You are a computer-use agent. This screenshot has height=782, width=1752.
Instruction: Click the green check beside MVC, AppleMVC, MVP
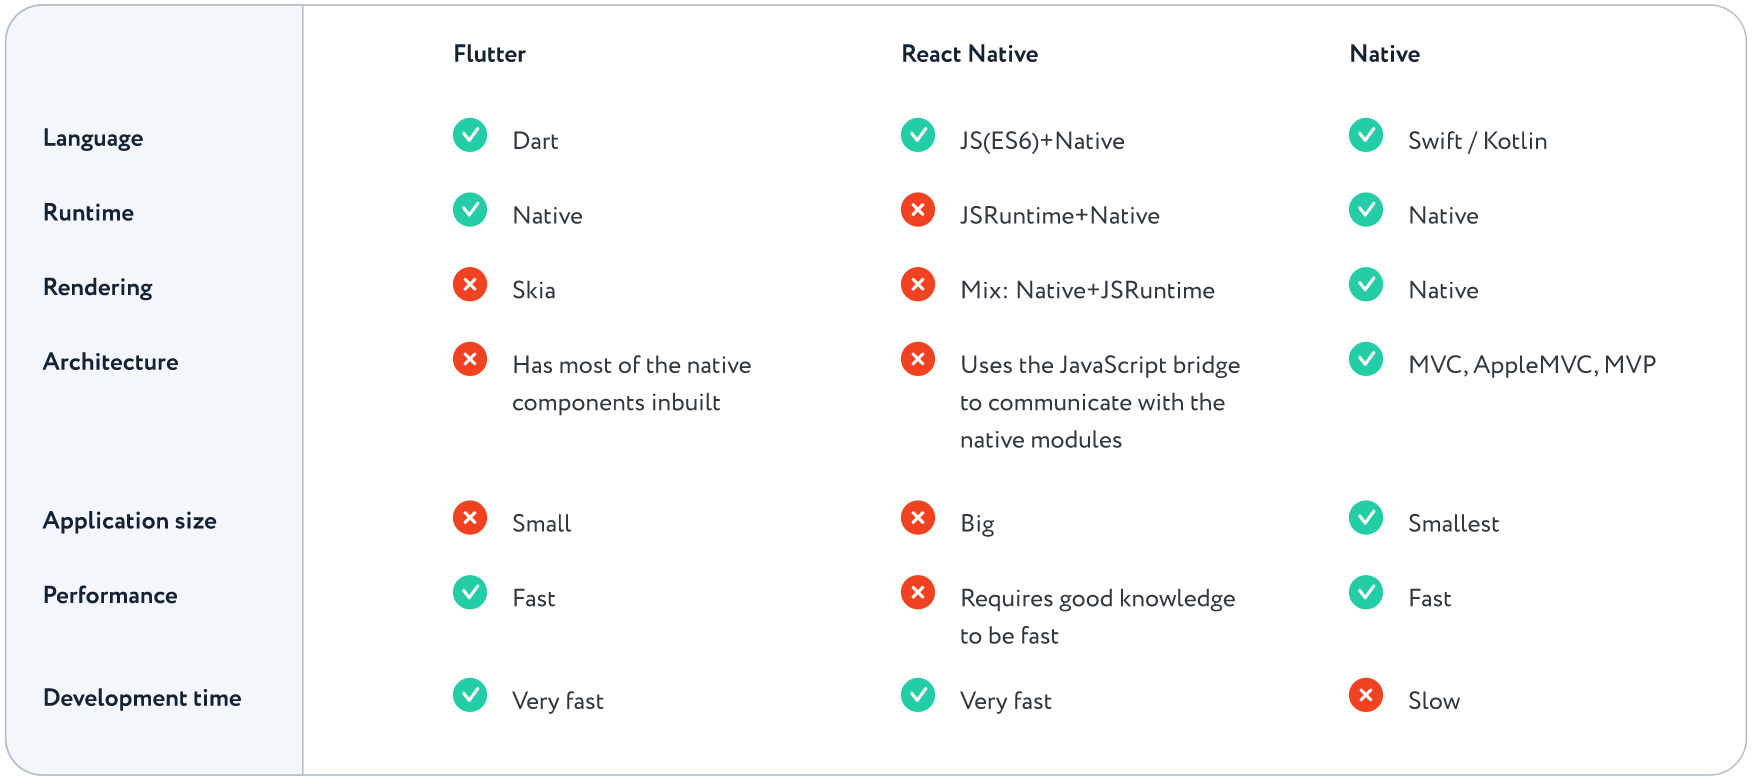point(1365,359)
